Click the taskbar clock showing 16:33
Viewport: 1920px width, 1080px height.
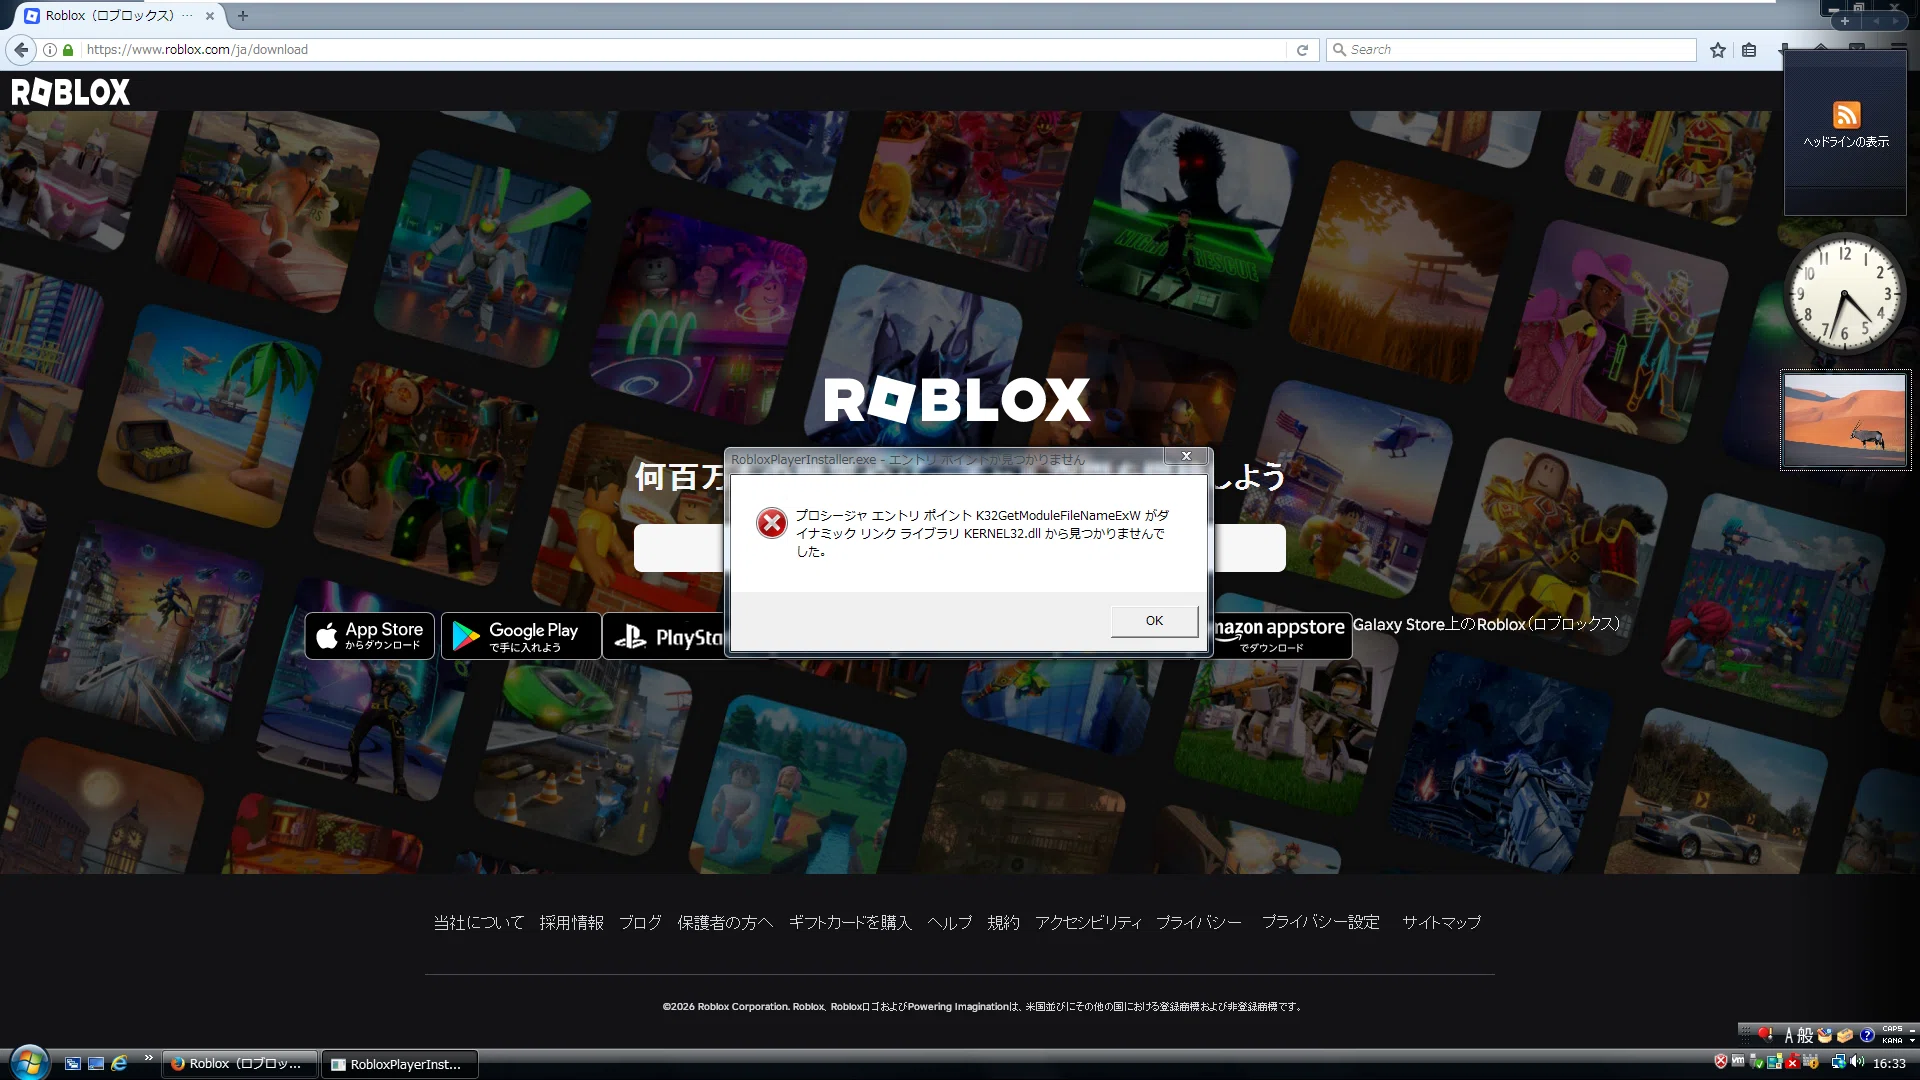(1890, 1063)
